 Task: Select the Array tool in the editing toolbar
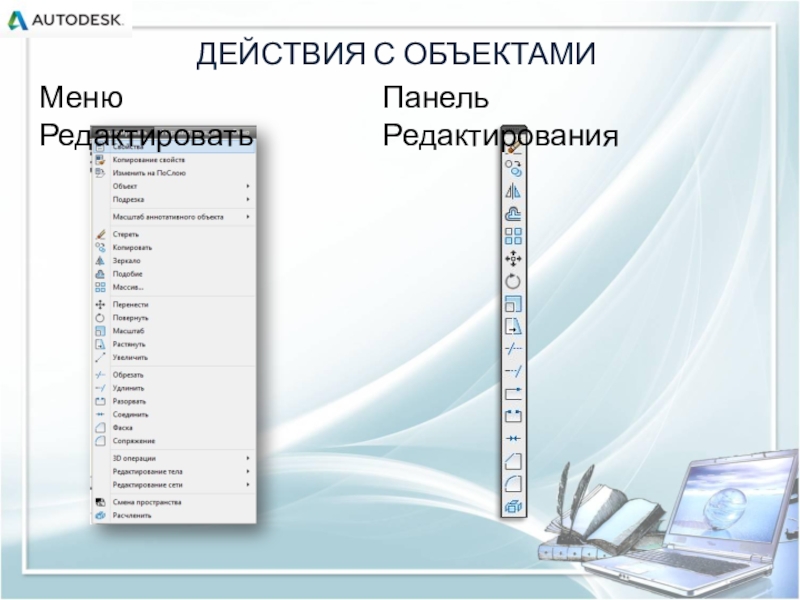point(513,236)
